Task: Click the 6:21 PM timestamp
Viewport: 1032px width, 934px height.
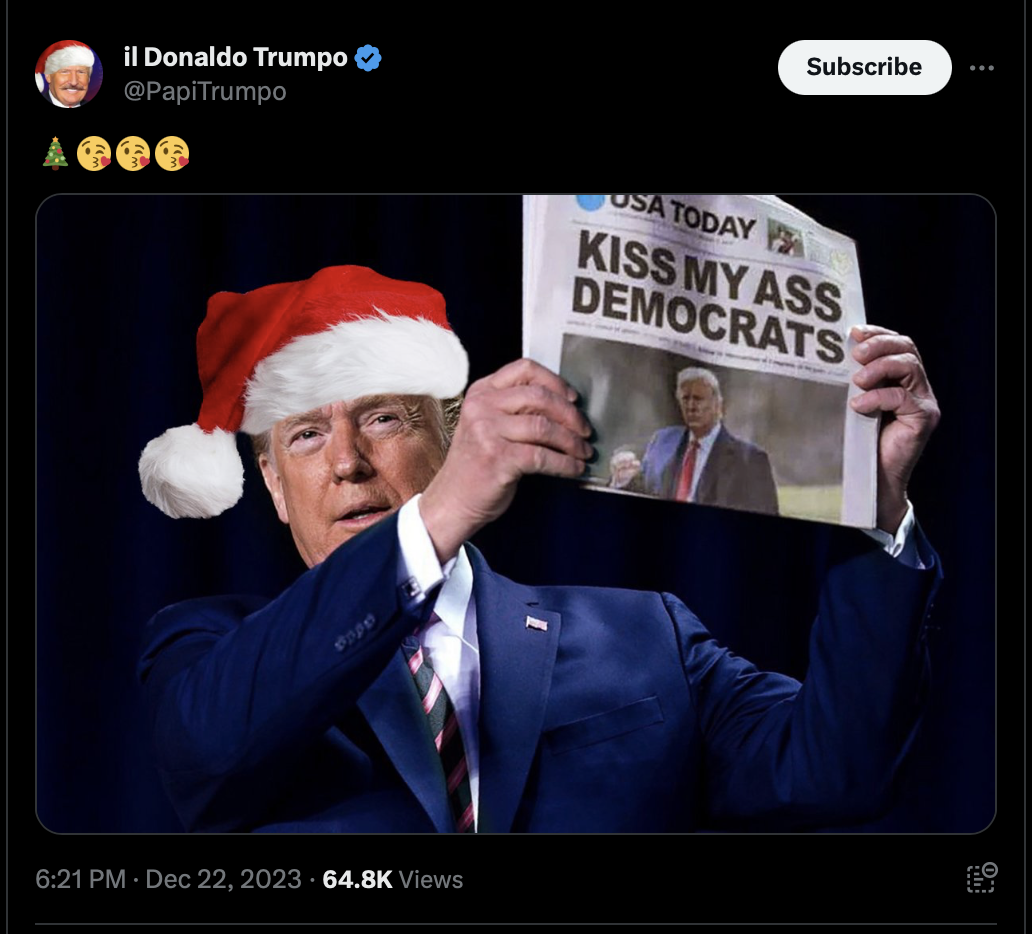Action: [80, 879]
